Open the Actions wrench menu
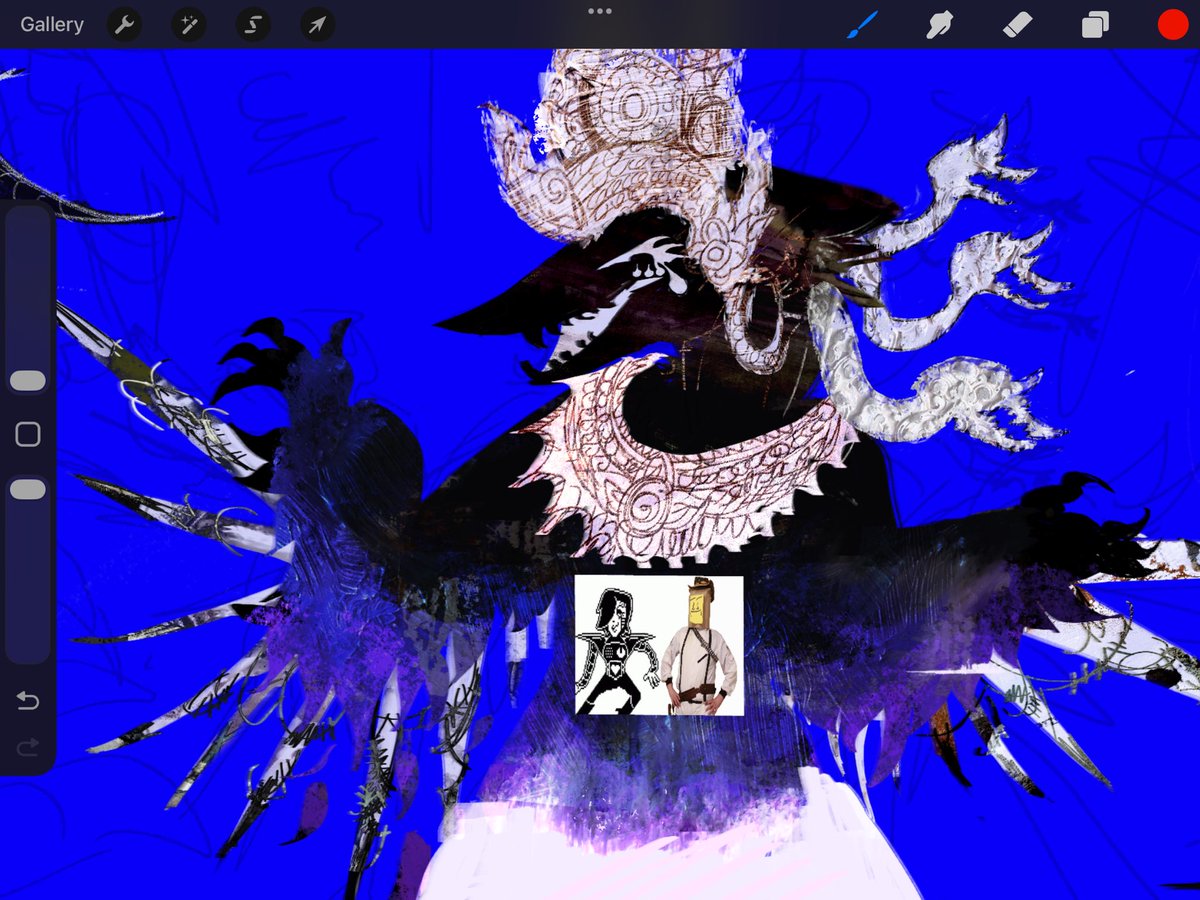 coord(124,25)
